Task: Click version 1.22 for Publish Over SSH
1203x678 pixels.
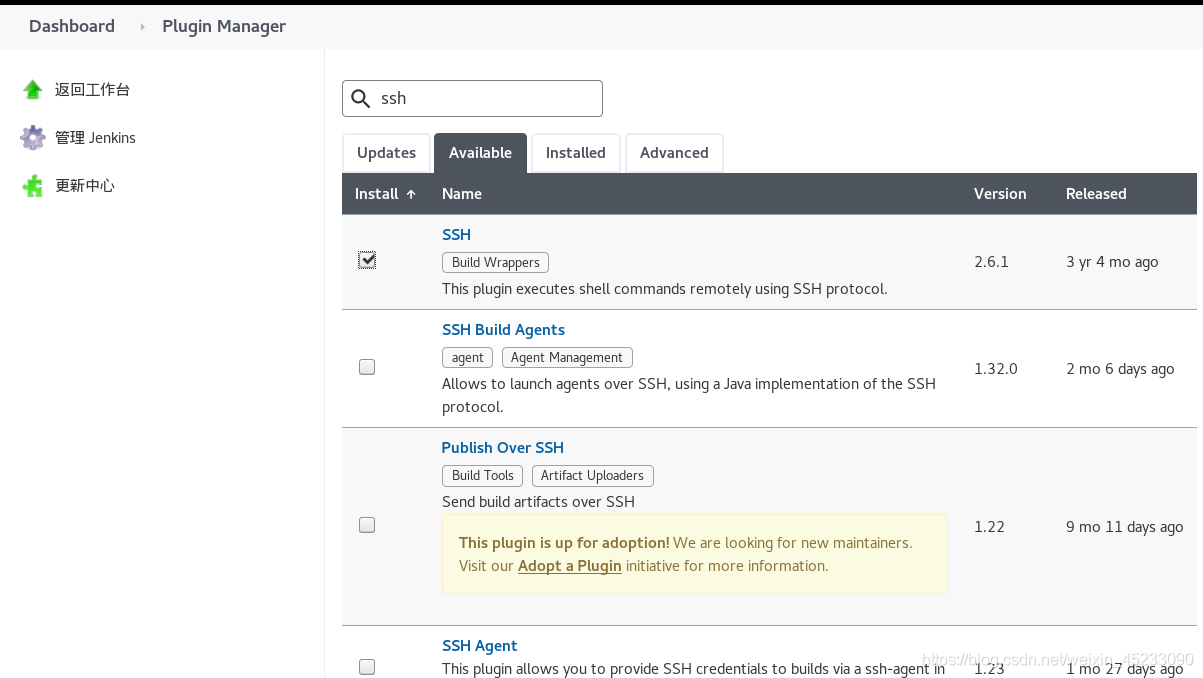Action: tap(989, 527)
